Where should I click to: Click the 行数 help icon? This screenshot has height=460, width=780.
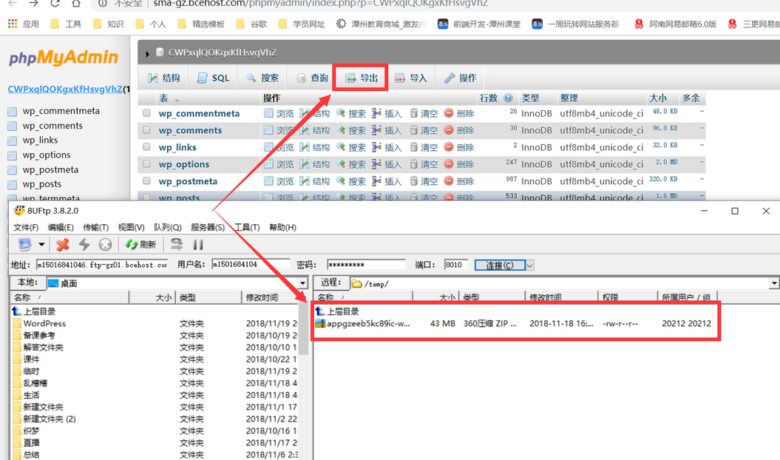508,98
